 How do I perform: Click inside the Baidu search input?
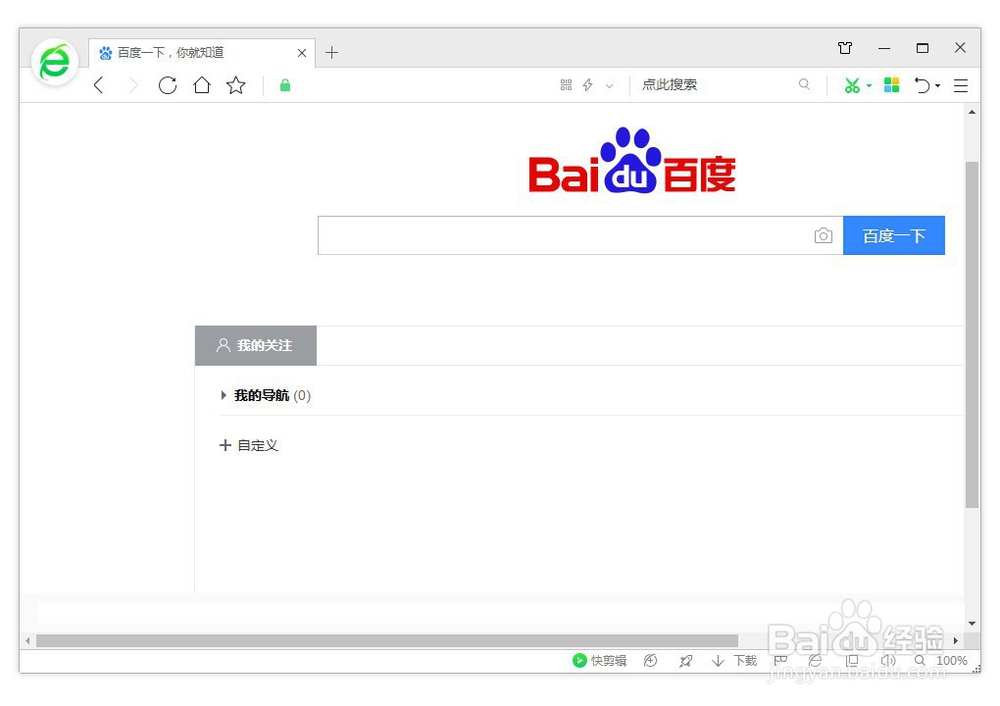pos(564,235)
